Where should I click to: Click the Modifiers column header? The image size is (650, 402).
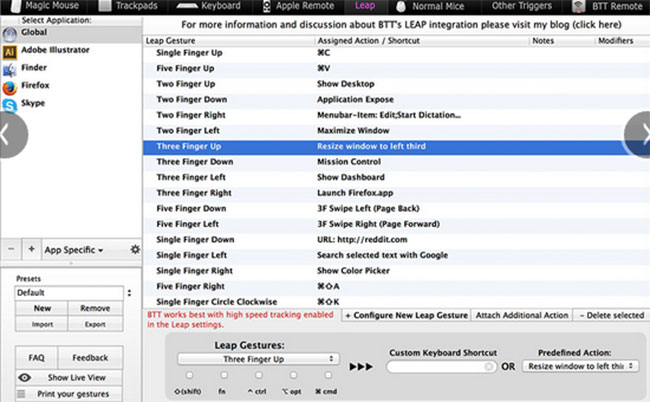[x=622, y=41]
